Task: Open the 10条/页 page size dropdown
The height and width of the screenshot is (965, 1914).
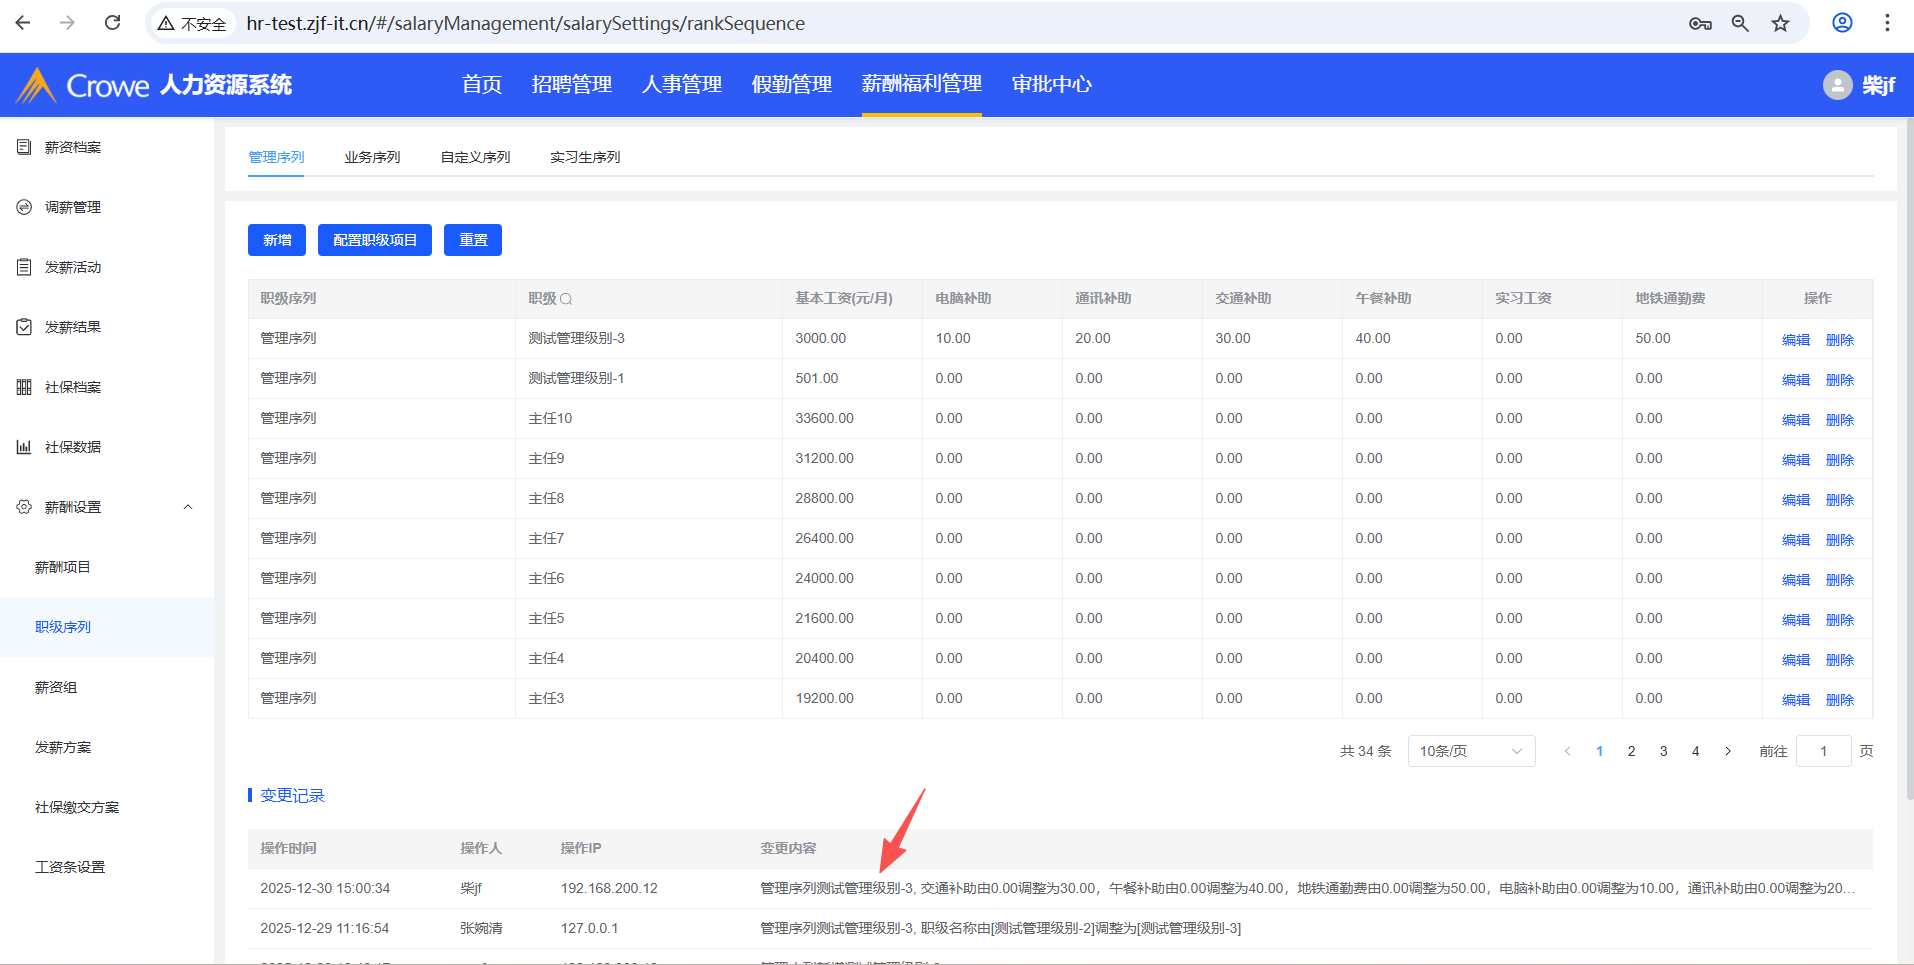Action: point(1470,751)
